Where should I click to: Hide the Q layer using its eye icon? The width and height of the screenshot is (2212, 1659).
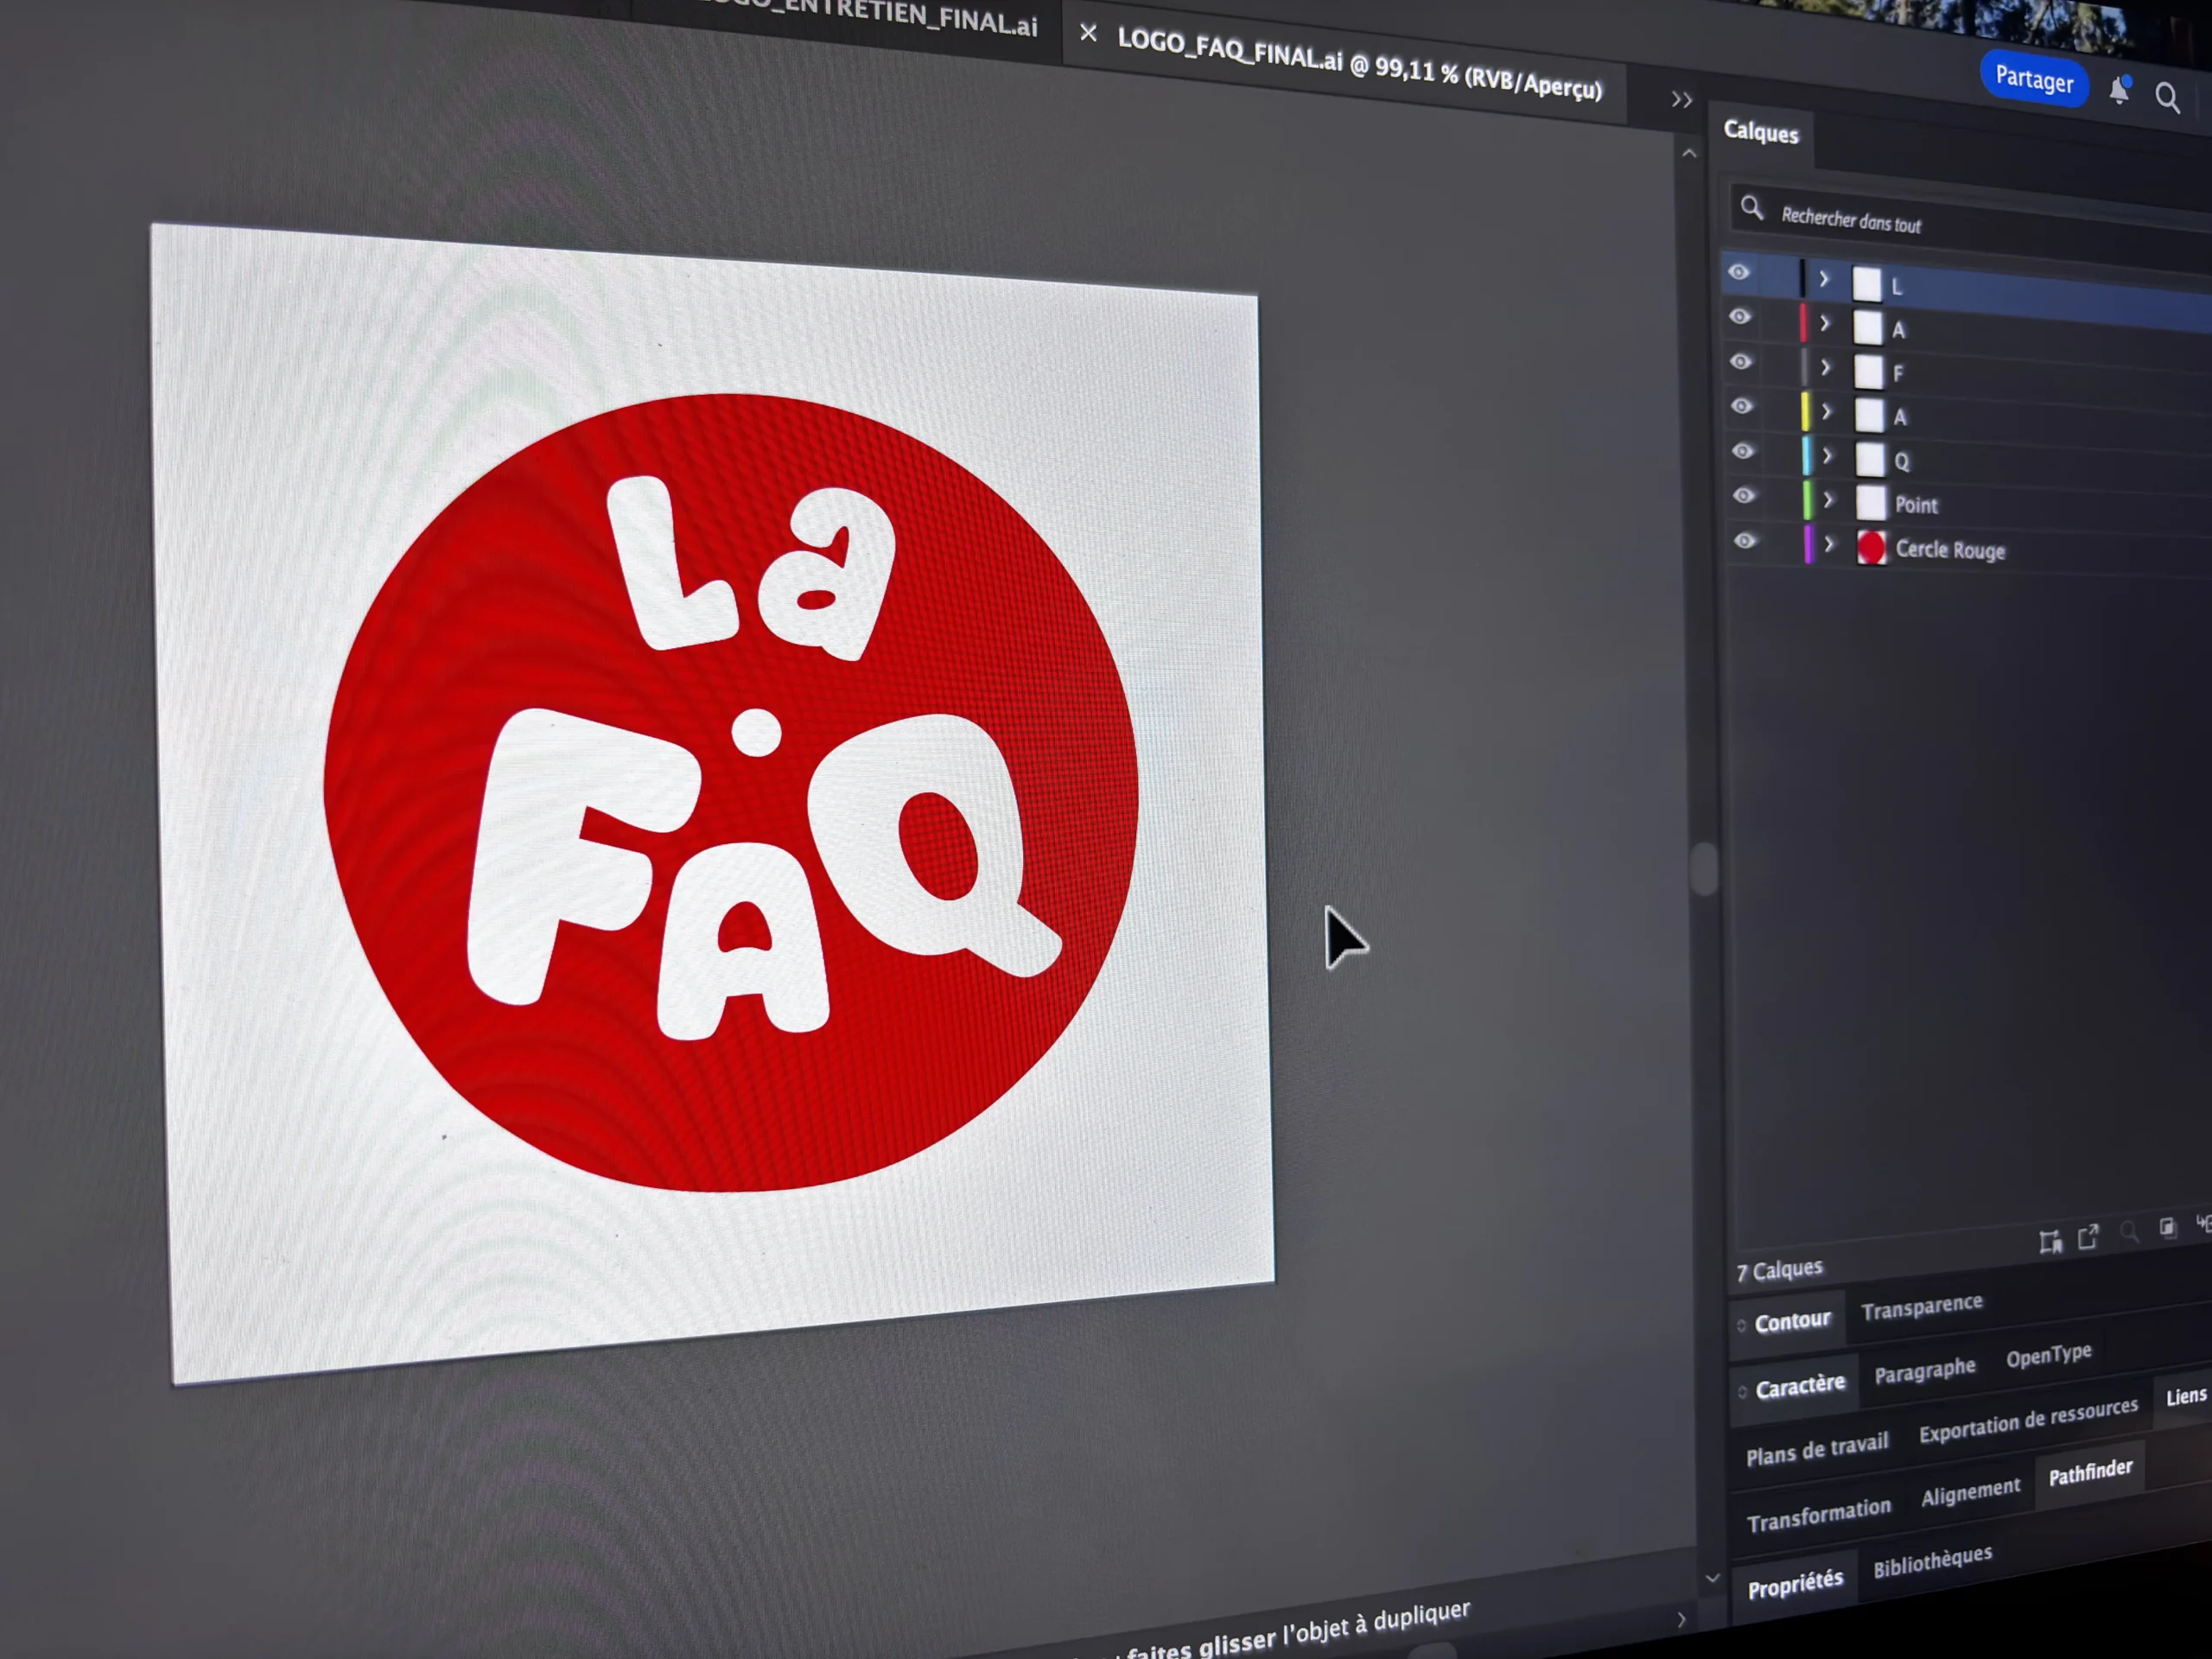click(x=1743, y=451)
